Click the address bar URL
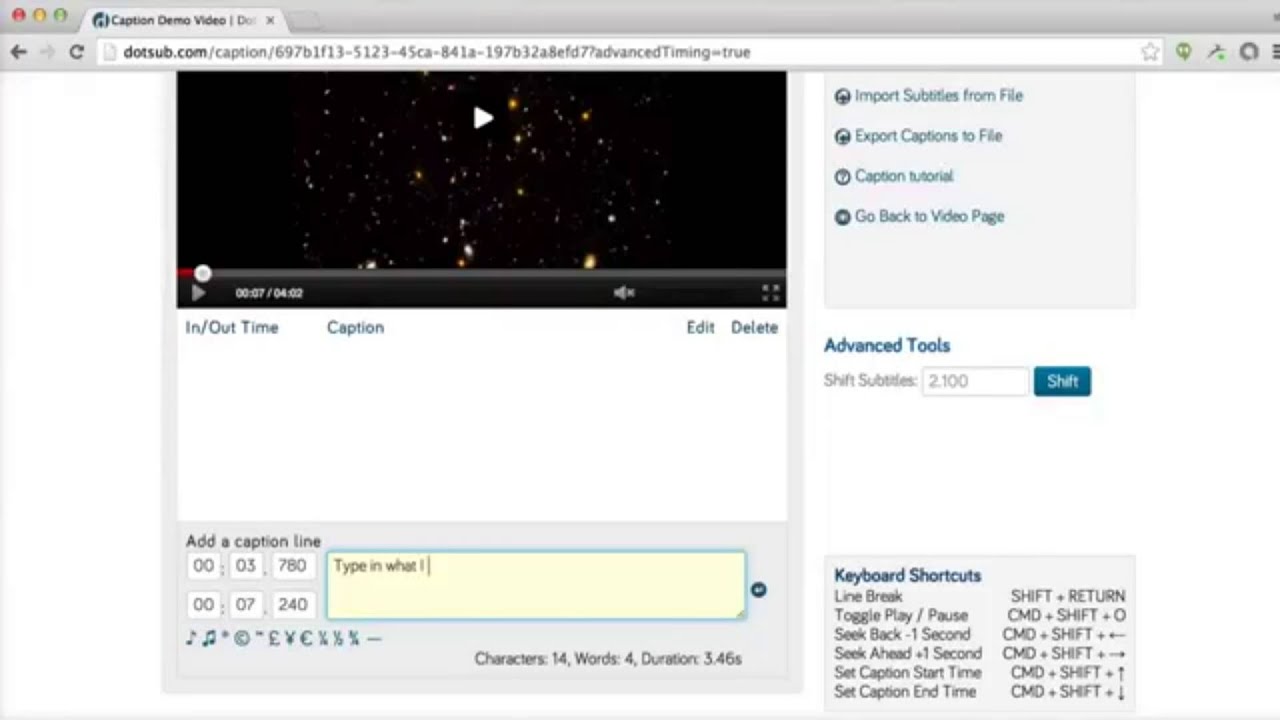This screenshot has width=1280, height=720. (437, 52)
